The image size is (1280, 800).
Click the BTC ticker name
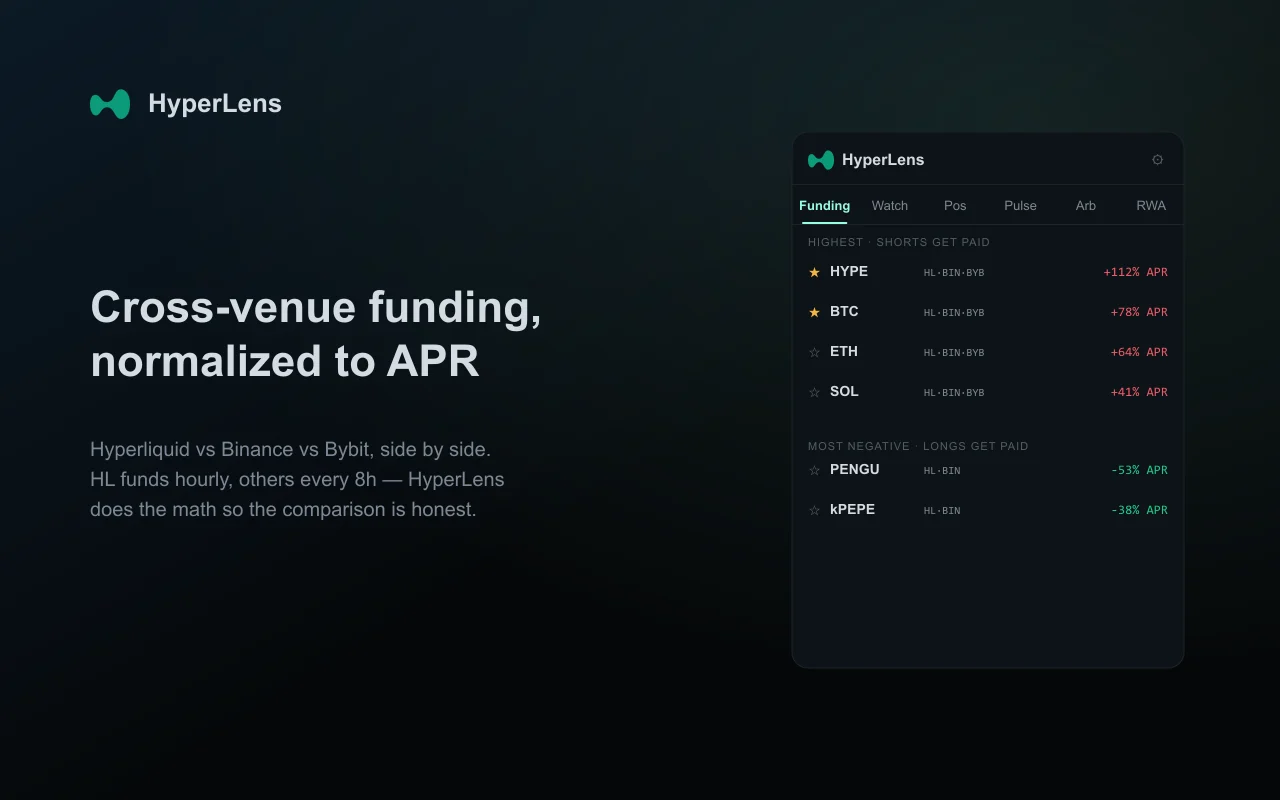tap(844, 312)
